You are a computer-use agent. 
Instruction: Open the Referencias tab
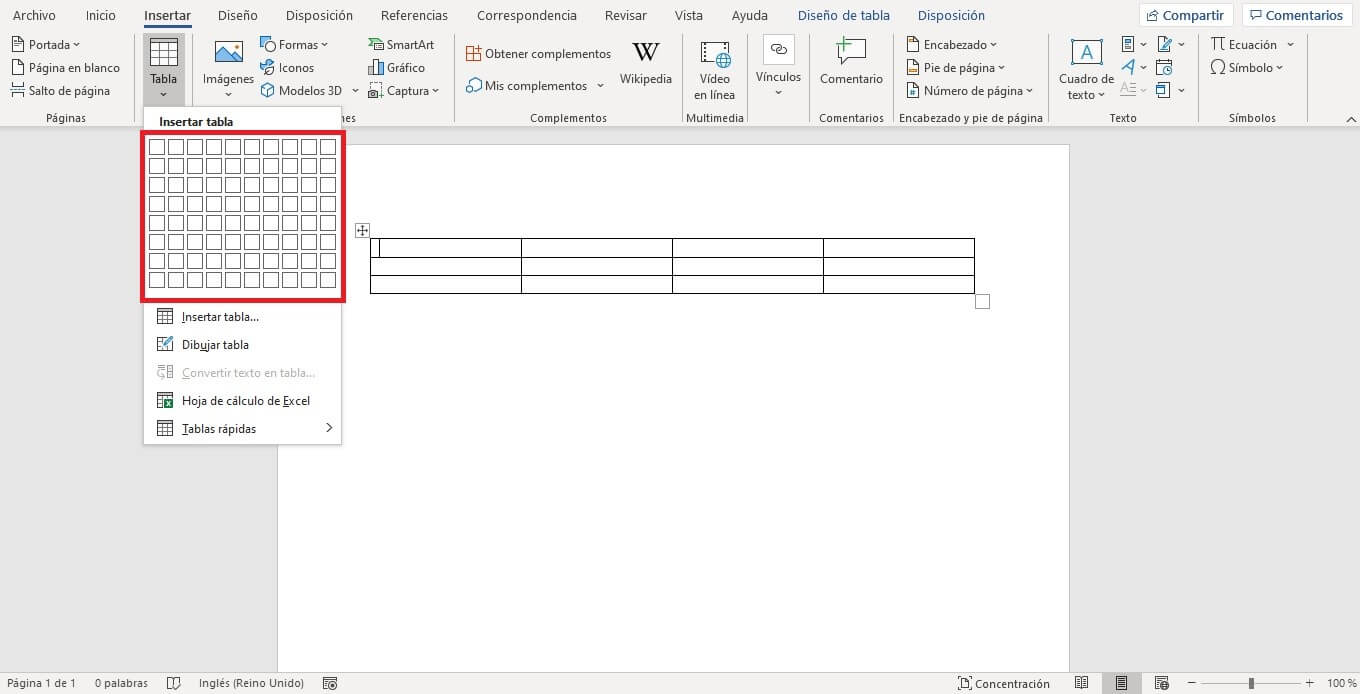coord(414,15)
